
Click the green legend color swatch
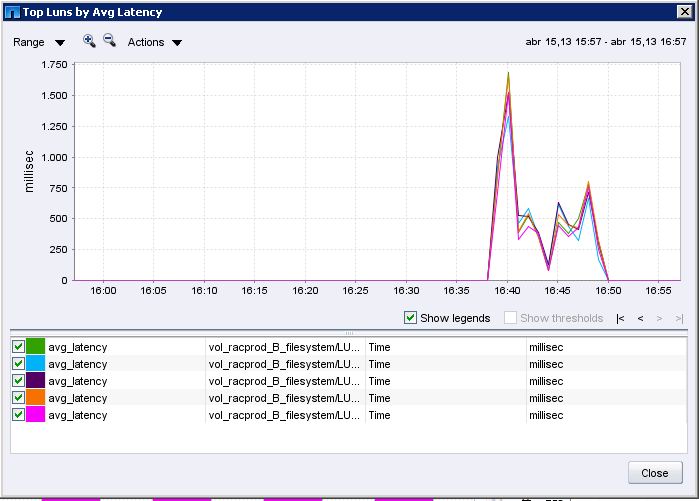[35, 347]
